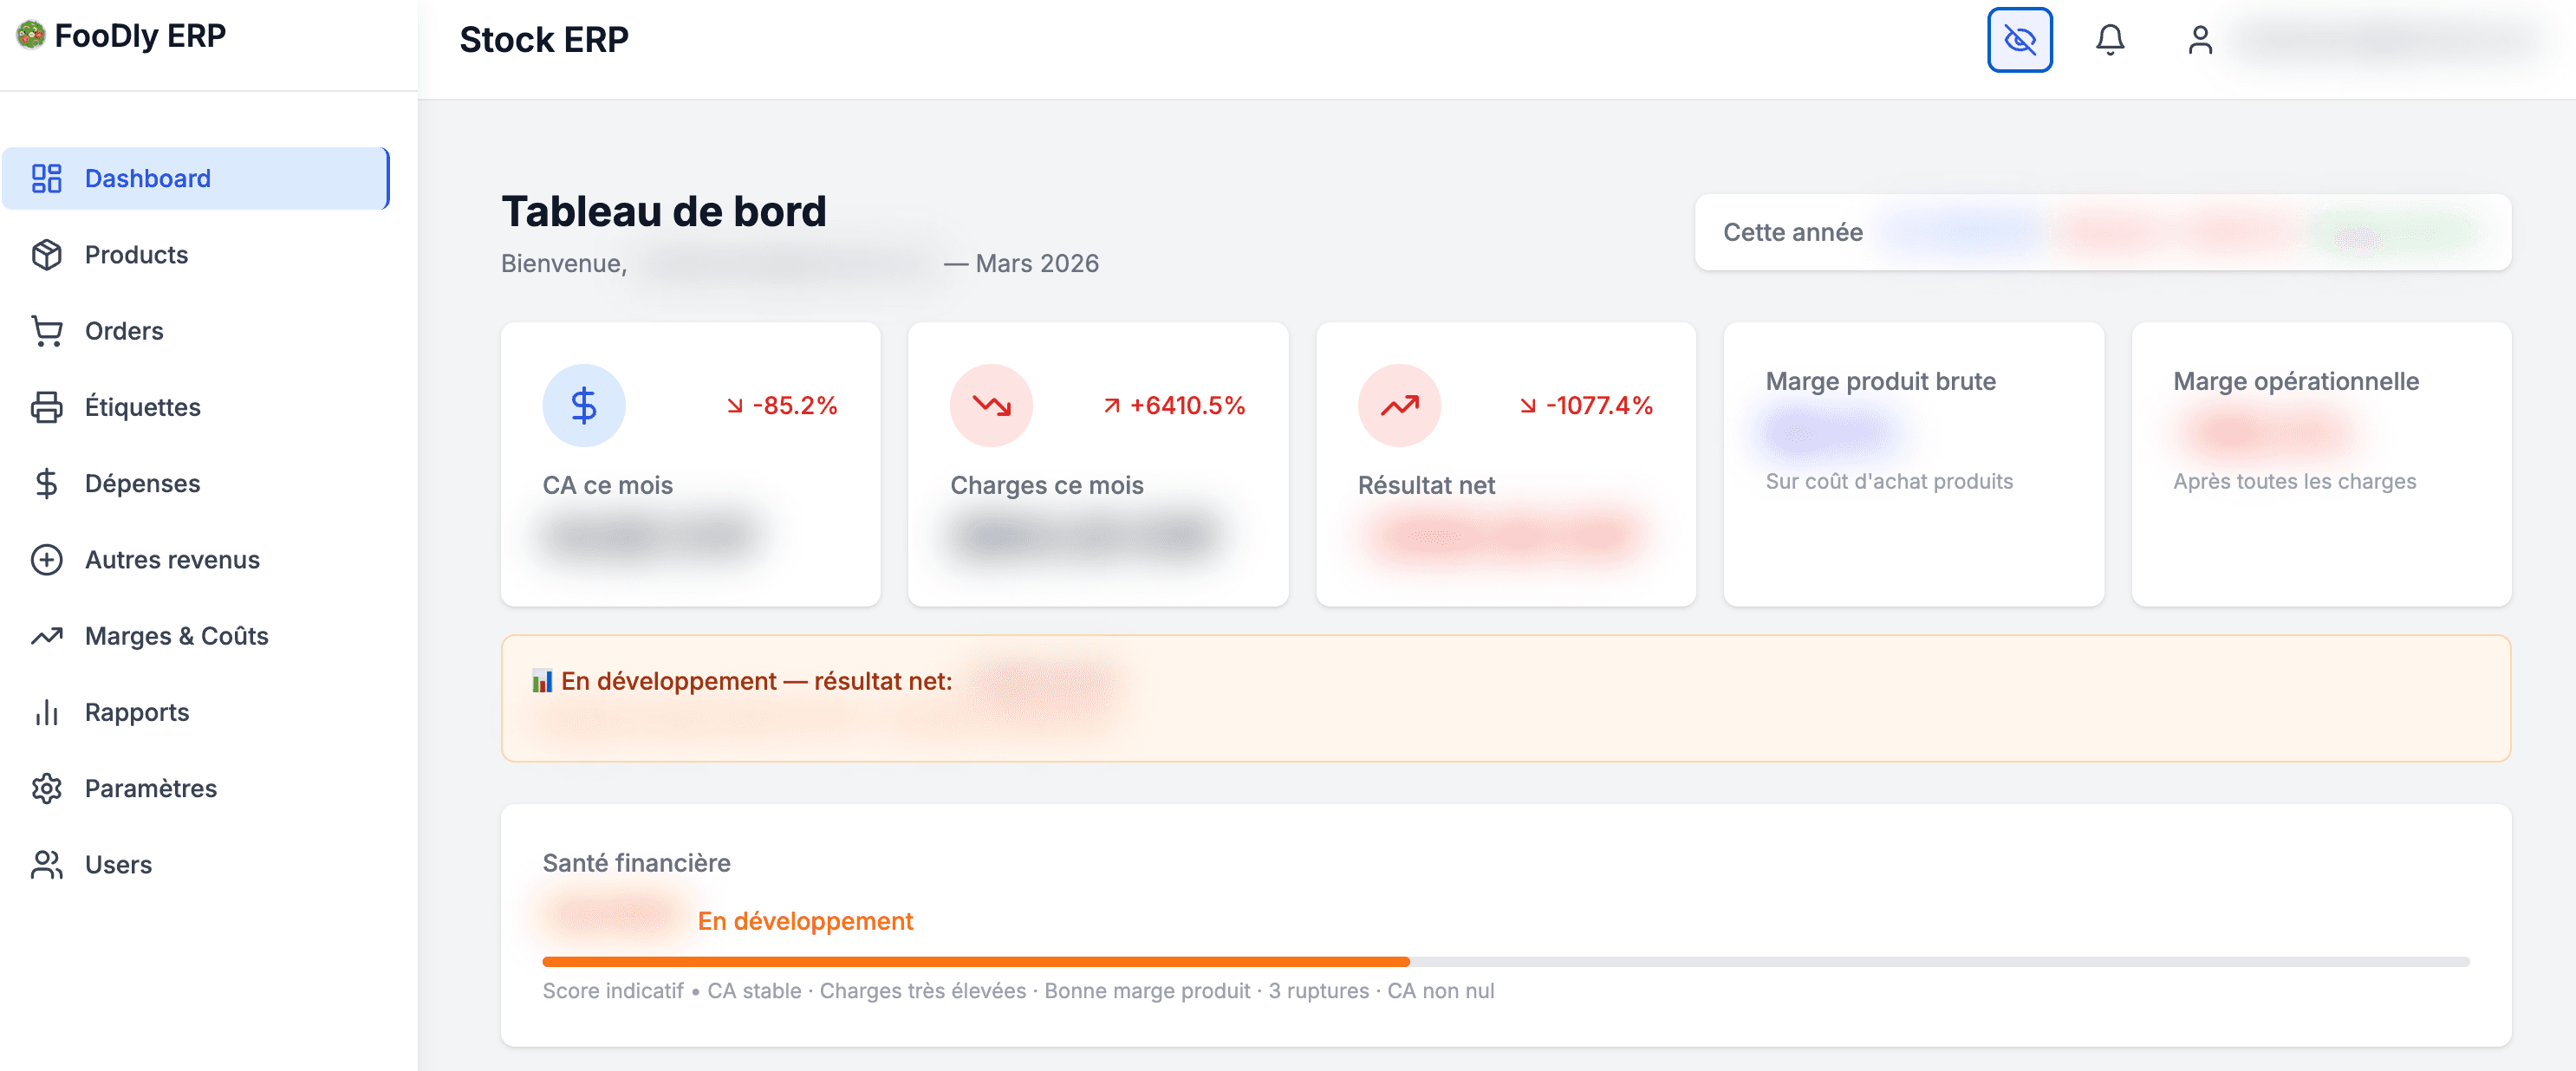Click the Résultat net trend icon
Viewport: 2576px width, 1071px height.
point(1399,405)
